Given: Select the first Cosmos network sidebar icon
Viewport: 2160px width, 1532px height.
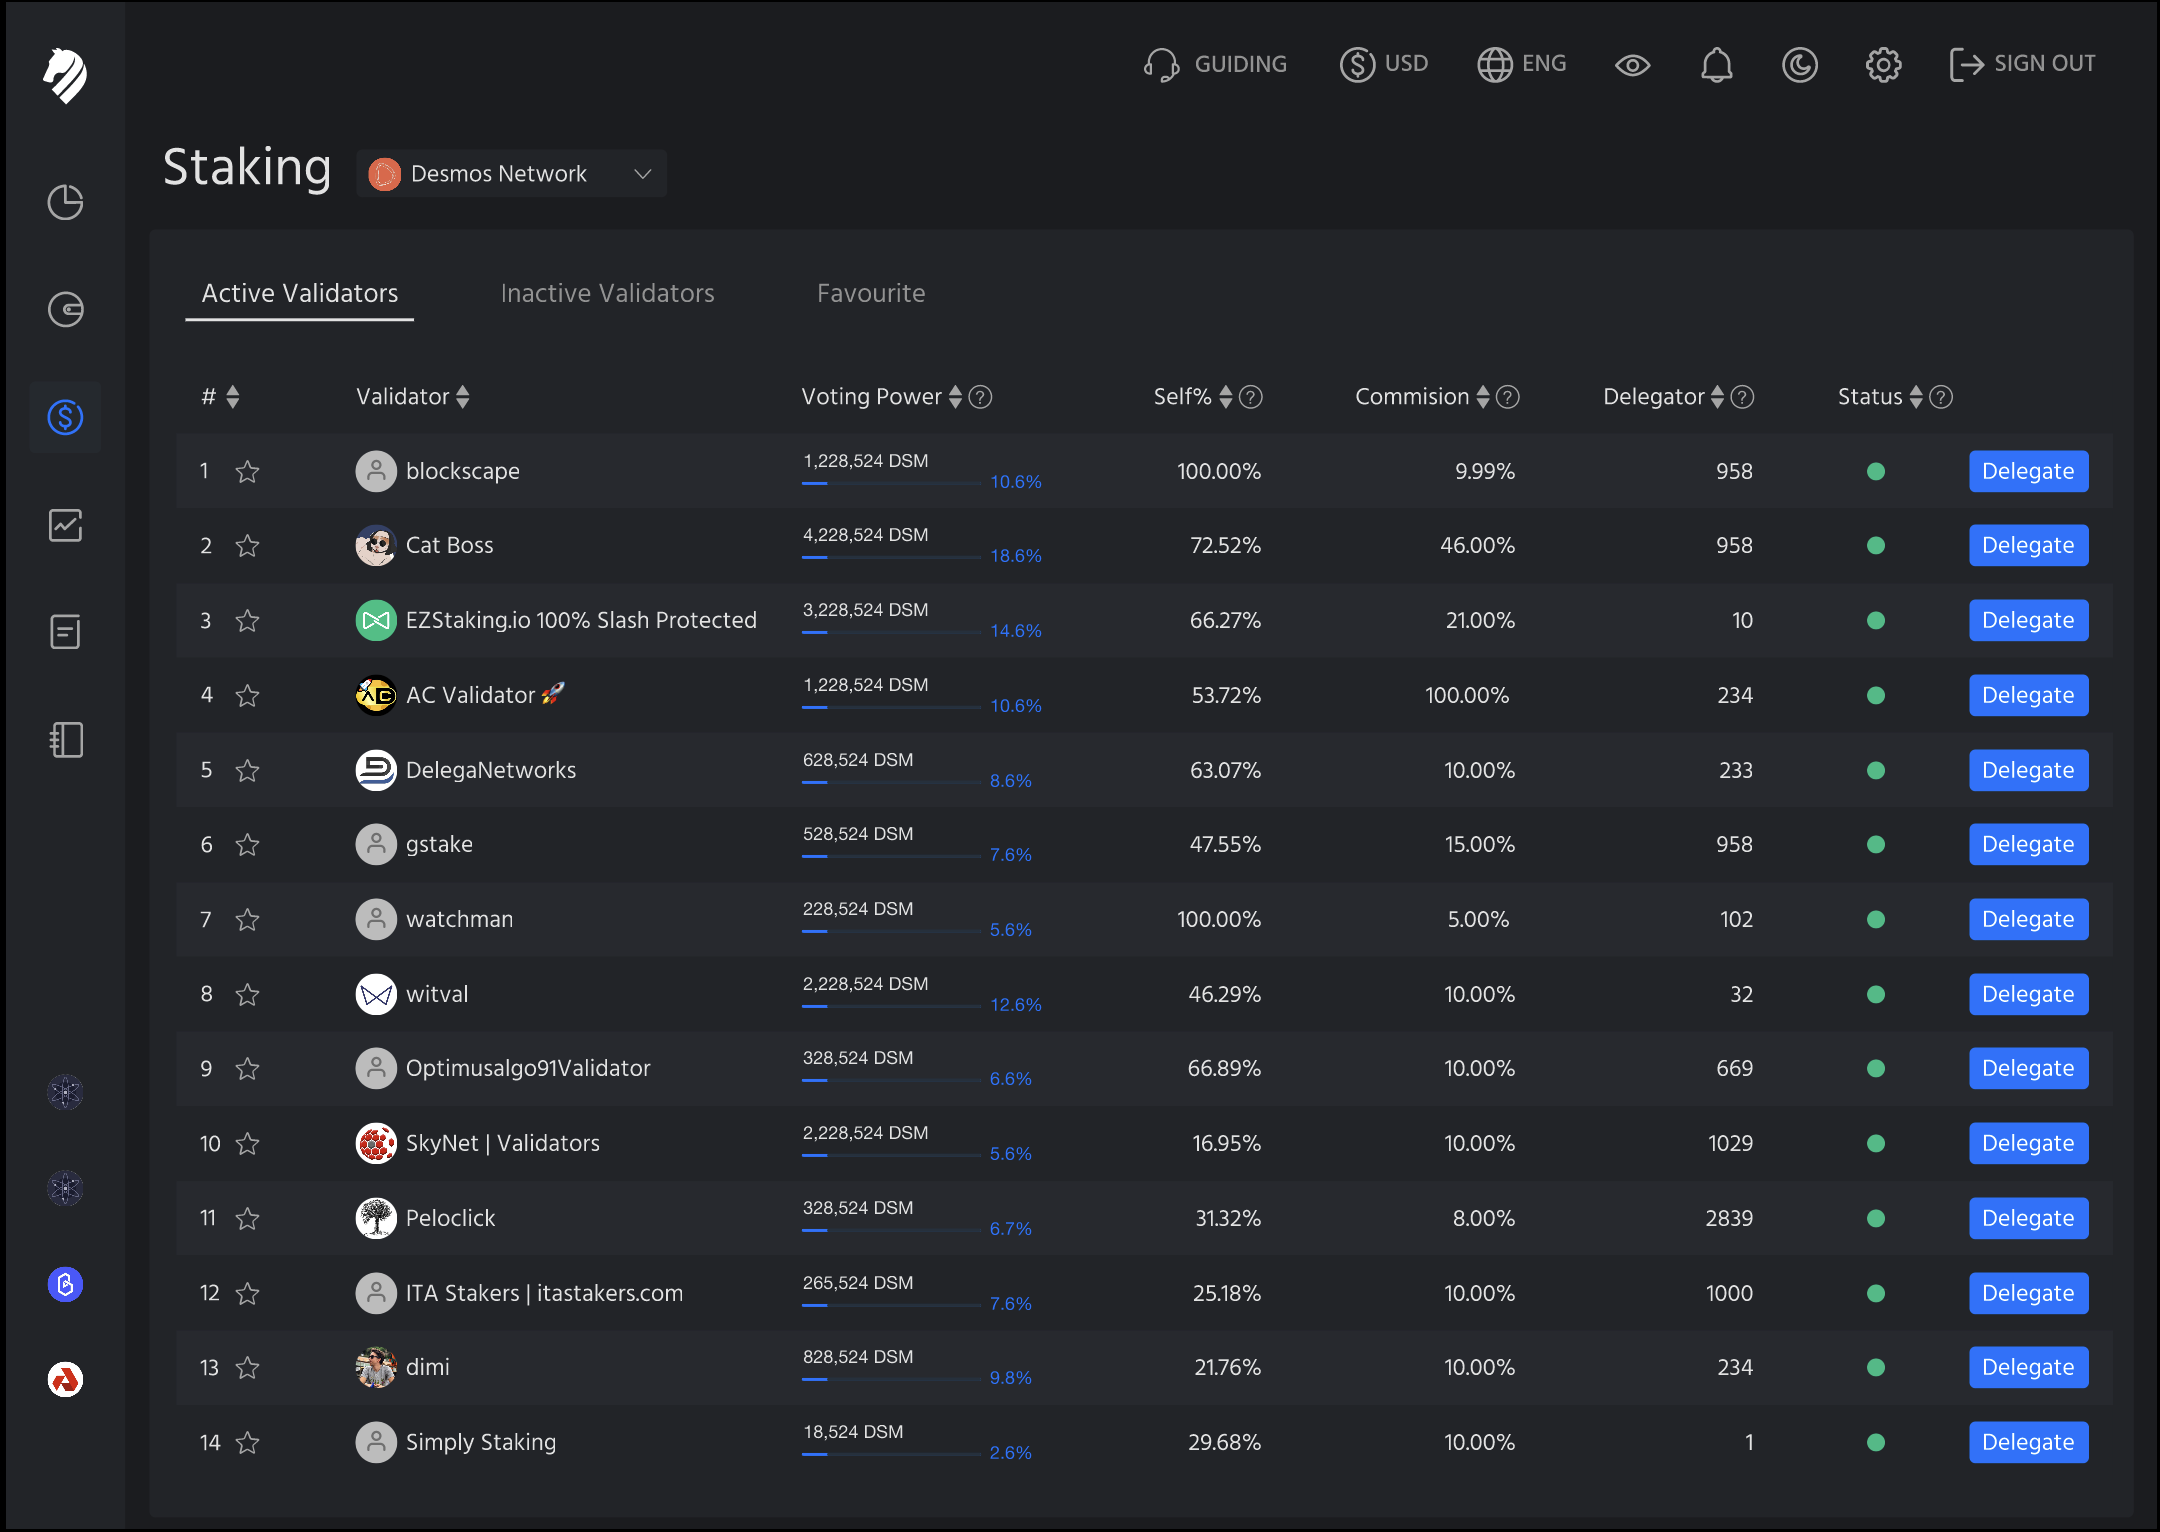Looking at the screenshot, I should (65, 1092).
